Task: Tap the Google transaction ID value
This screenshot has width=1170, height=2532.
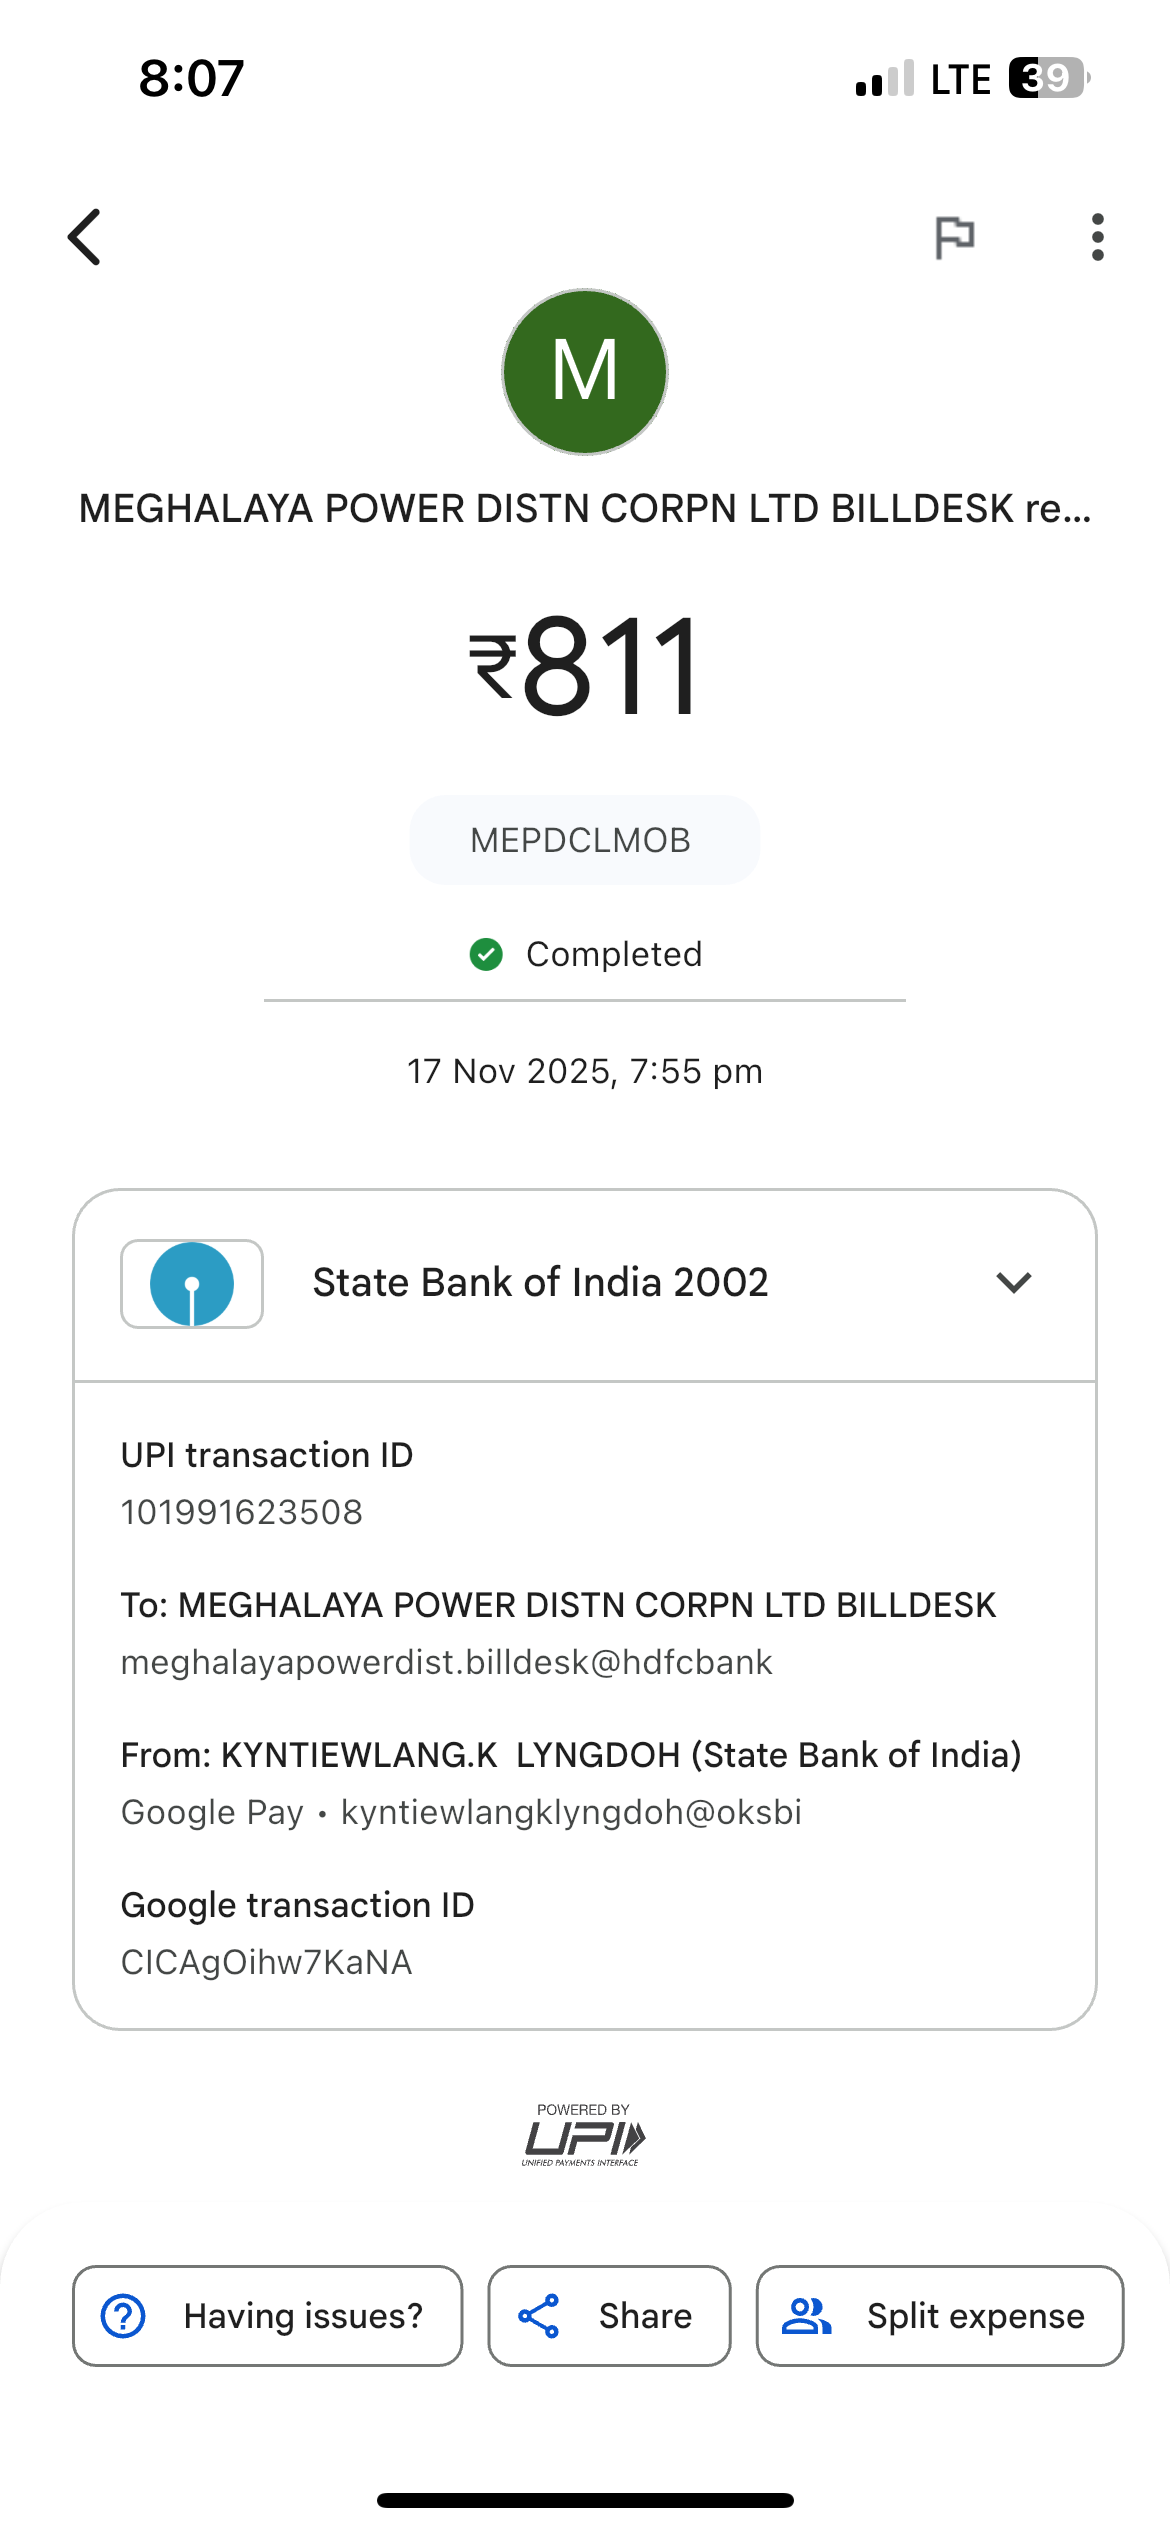Action: click(x=266, y=1962)
